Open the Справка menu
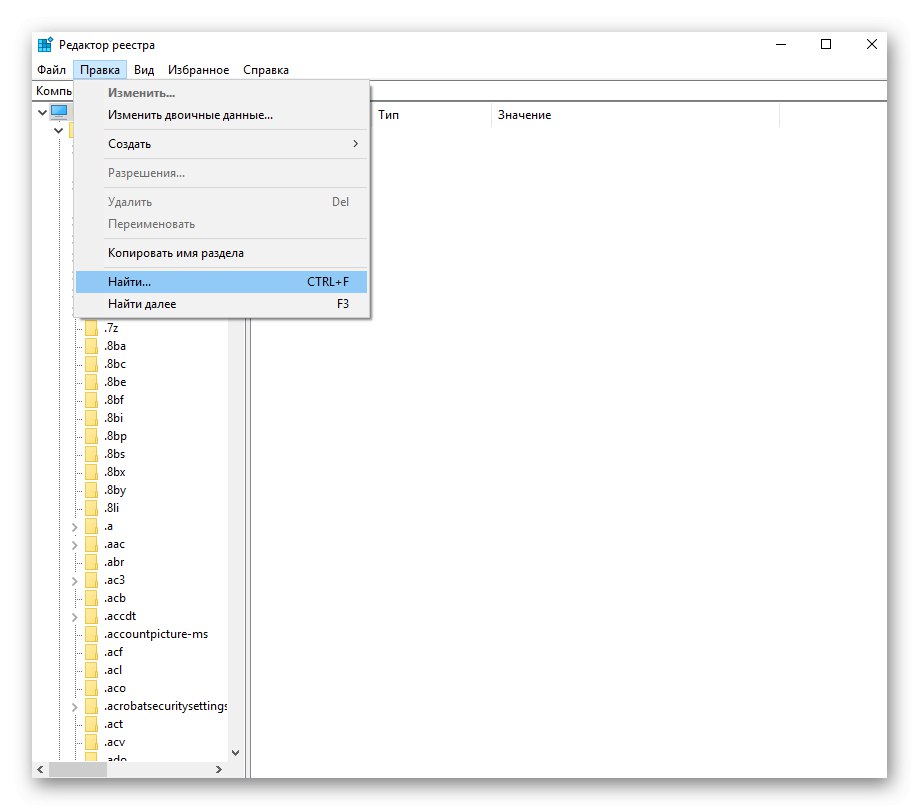This screenshot has height=810, width=919. (x=266, y=70)
